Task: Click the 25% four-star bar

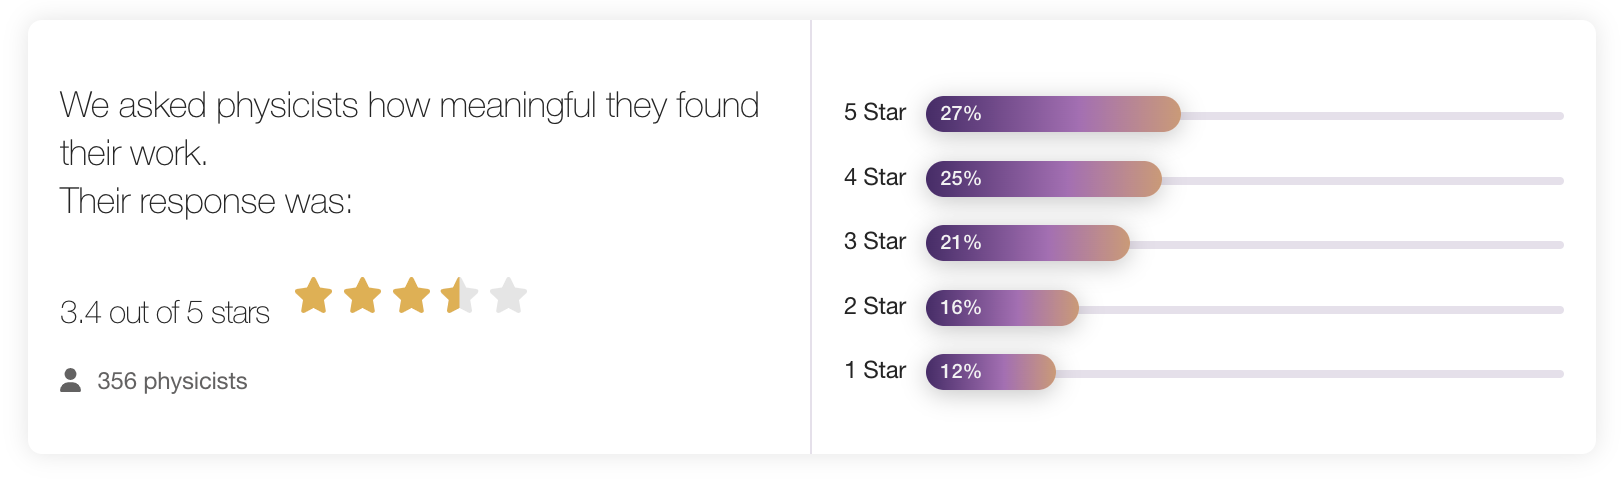Action: coord(1044,179)
